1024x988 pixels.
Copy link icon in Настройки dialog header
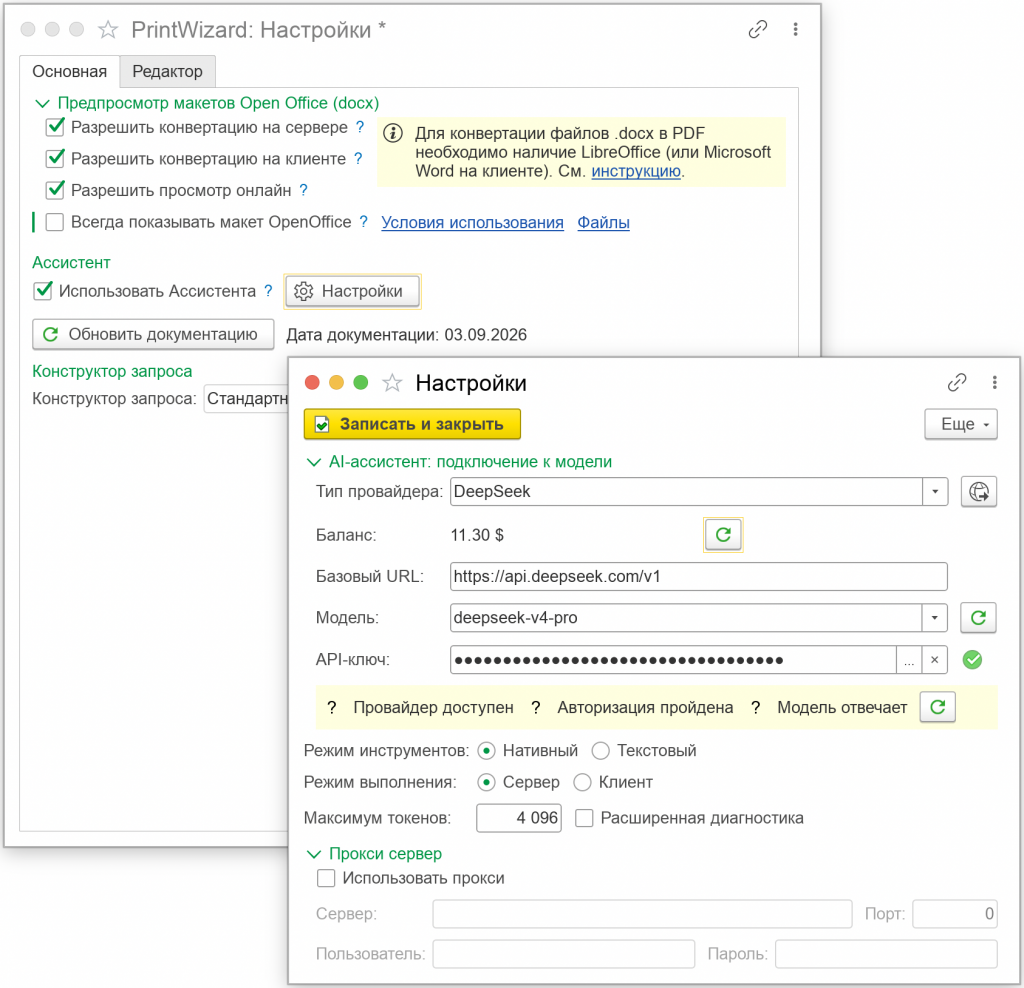tap(956, 383)
